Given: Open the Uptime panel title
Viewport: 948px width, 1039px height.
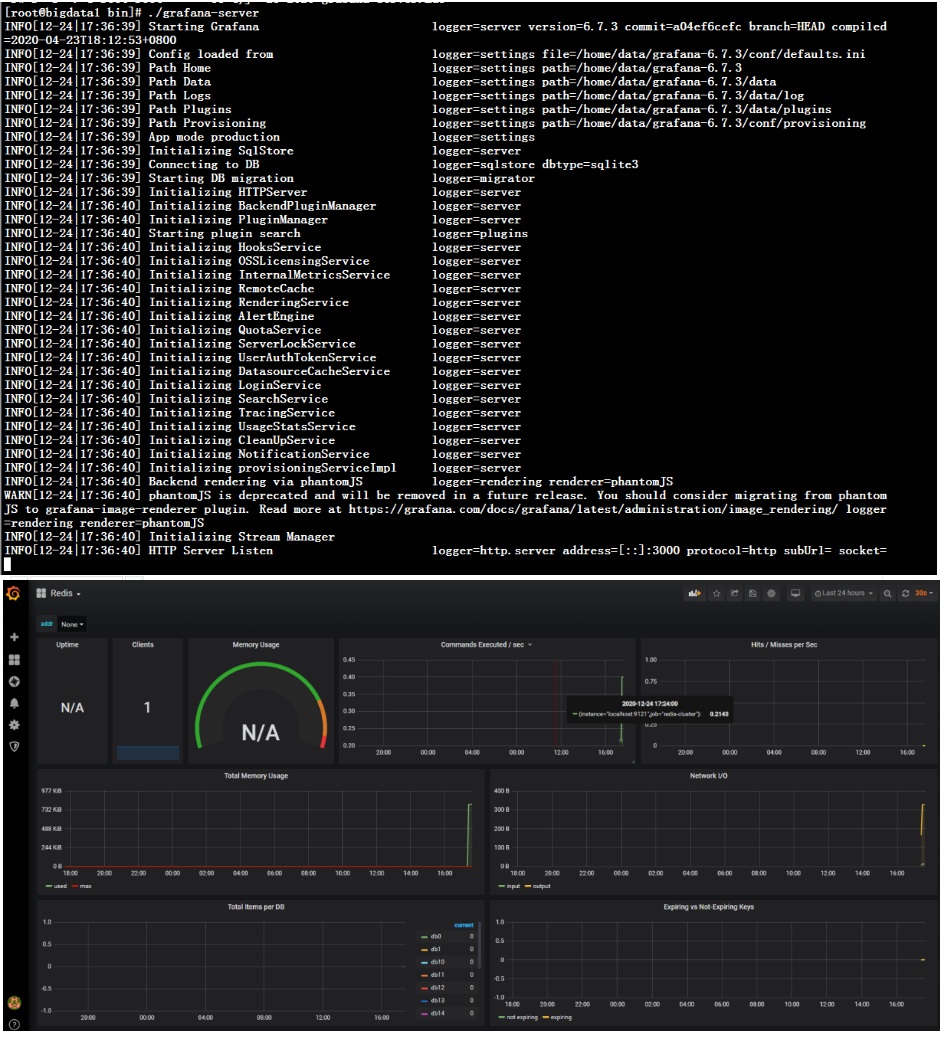Looking at the screenshot, I should click(68, 644).
